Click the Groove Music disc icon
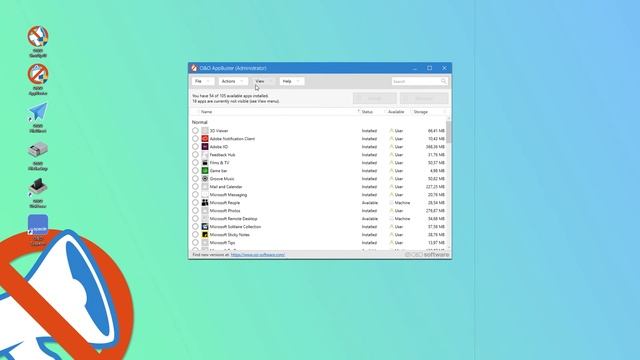Image resolution: width=640 pixels, height=360 pixels. [x=205, y=179]
